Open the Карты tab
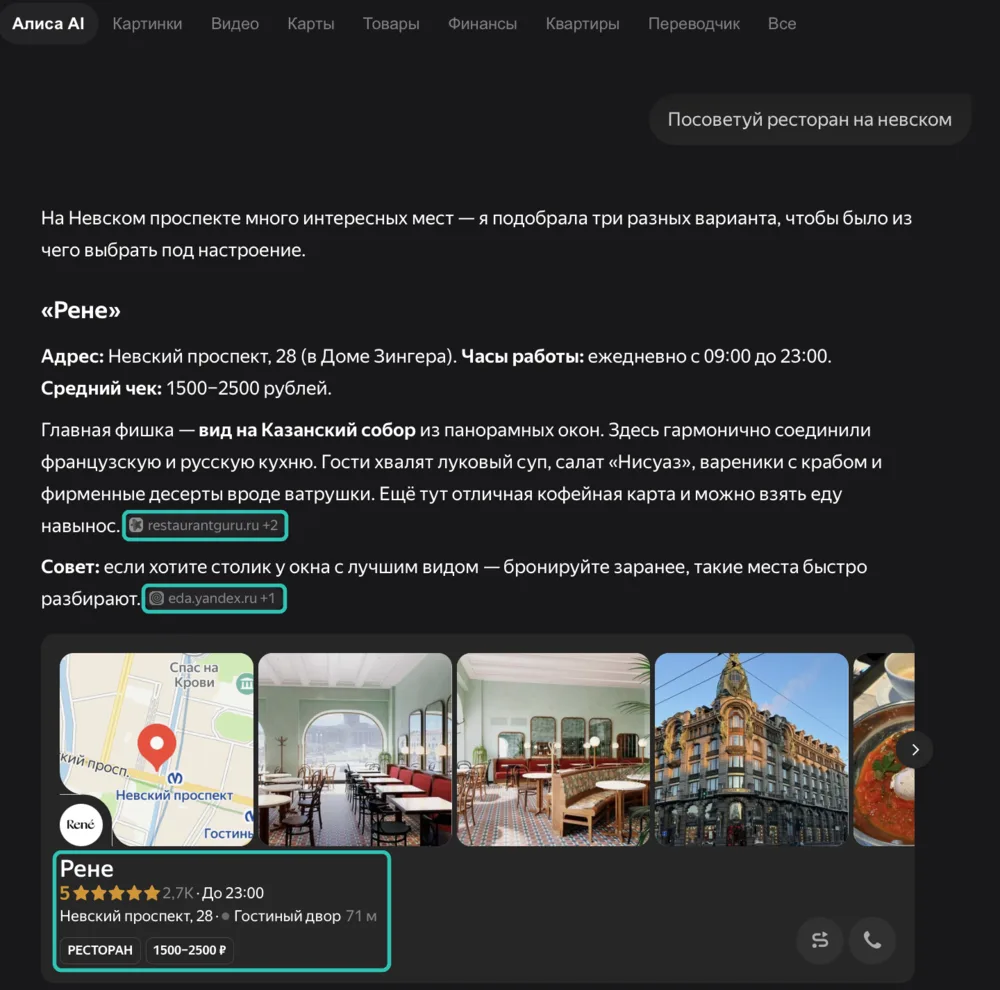 click(x=311, y=24)
